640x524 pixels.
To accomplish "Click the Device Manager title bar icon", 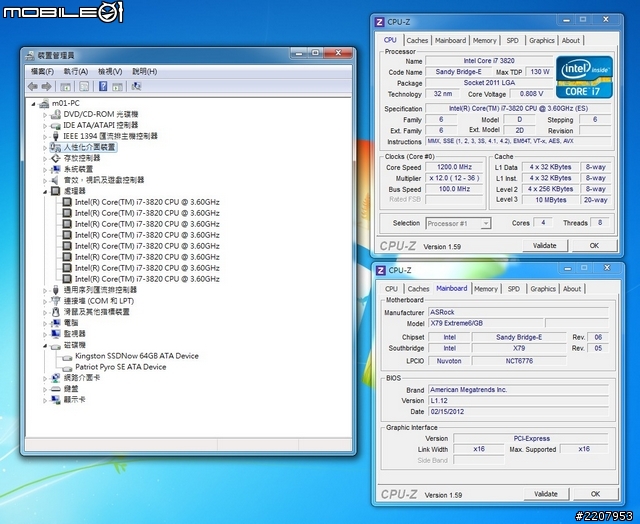I will pos(30,56).
